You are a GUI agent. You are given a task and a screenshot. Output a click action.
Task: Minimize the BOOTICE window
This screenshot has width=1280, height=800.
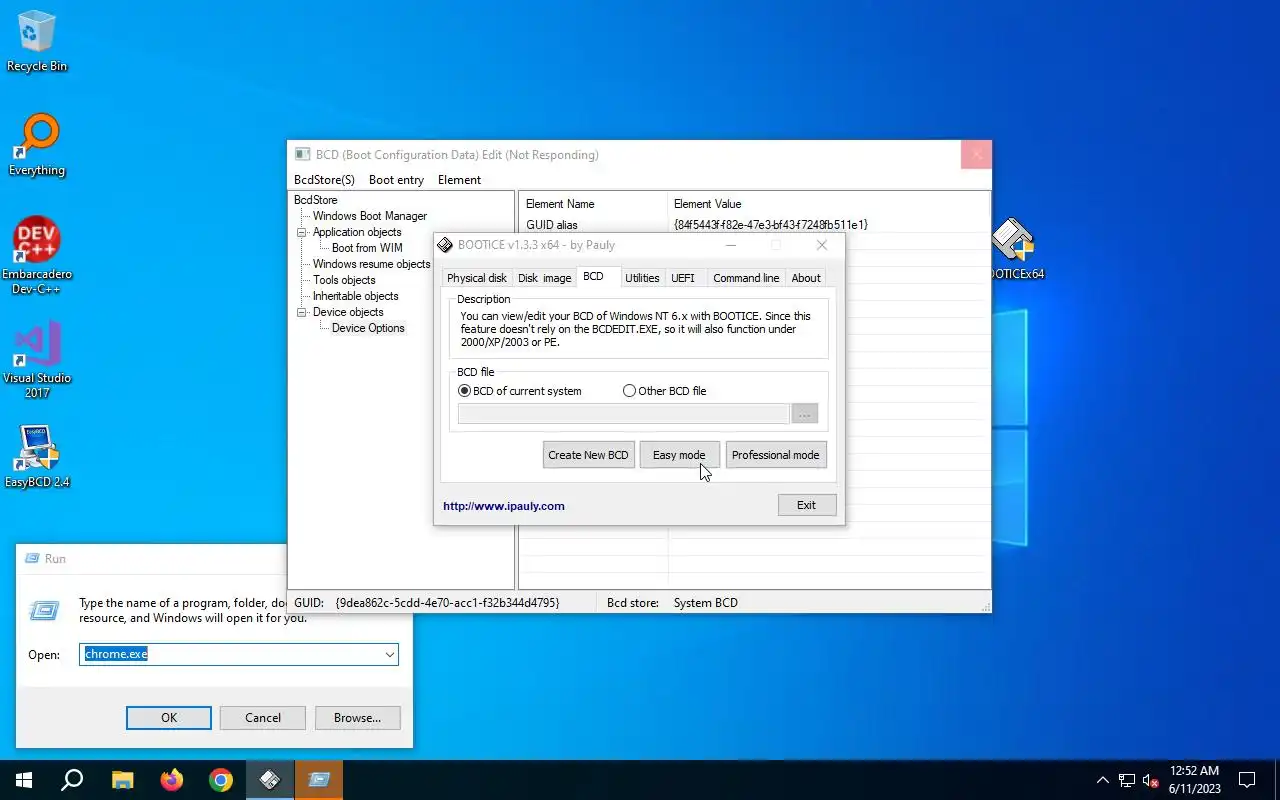pyautogui.click(x=731, y=245)
